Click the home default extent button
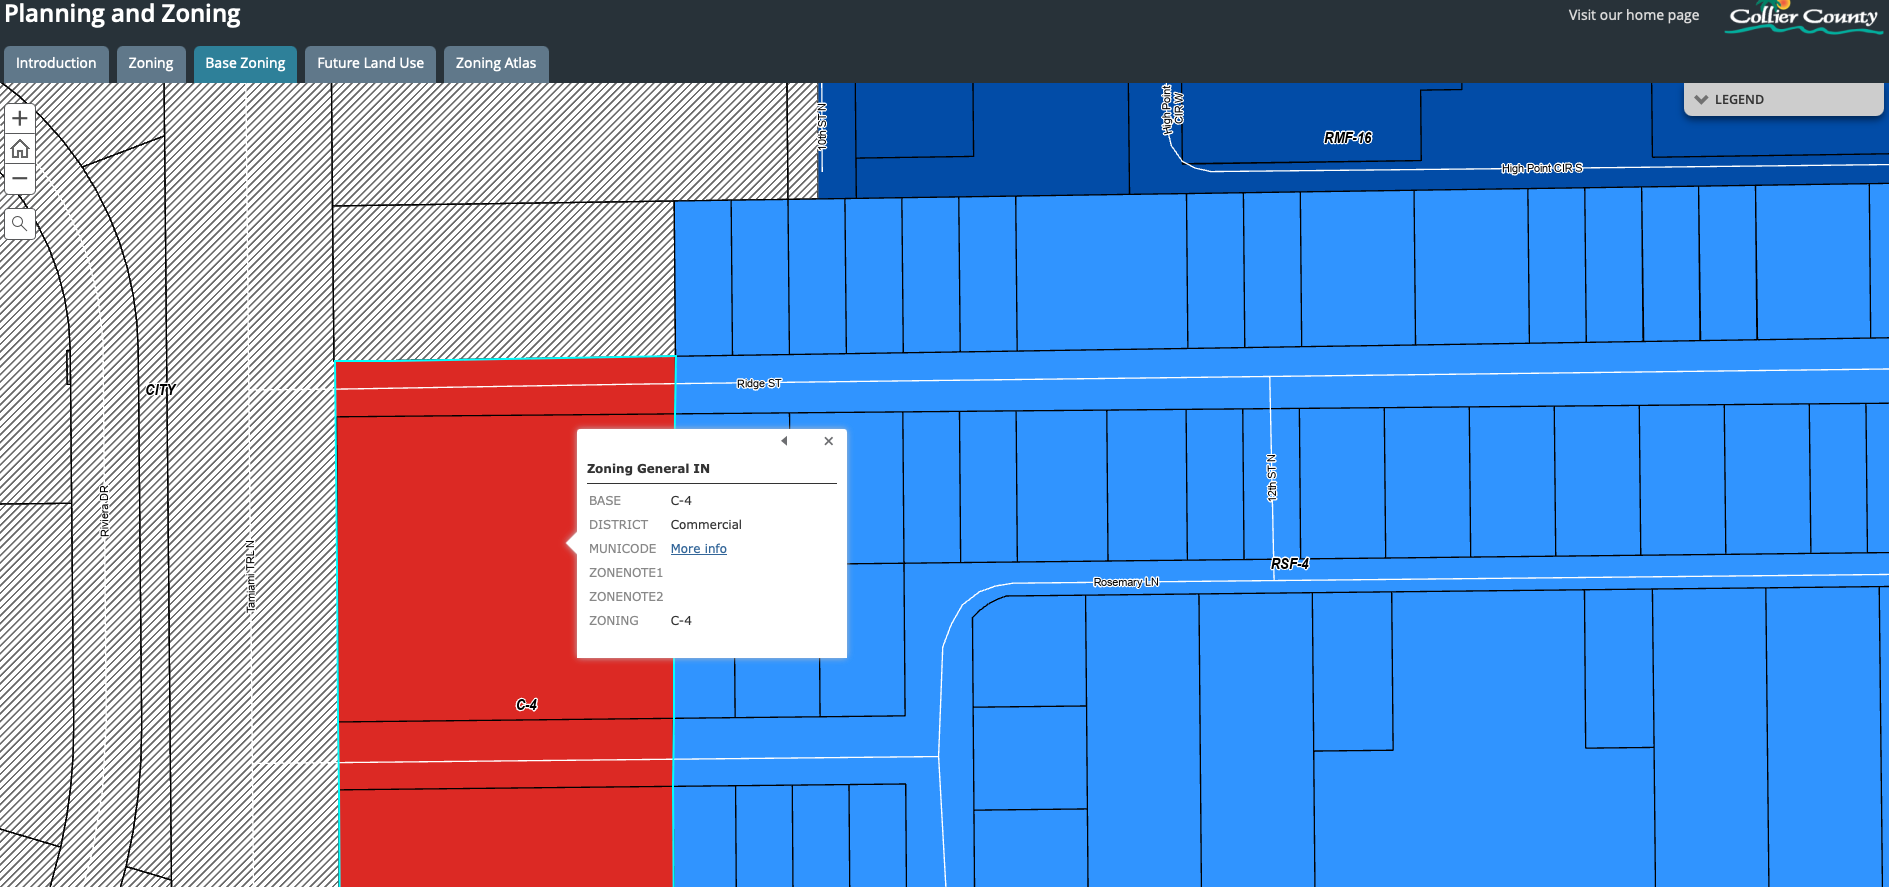 click(20, 149)
